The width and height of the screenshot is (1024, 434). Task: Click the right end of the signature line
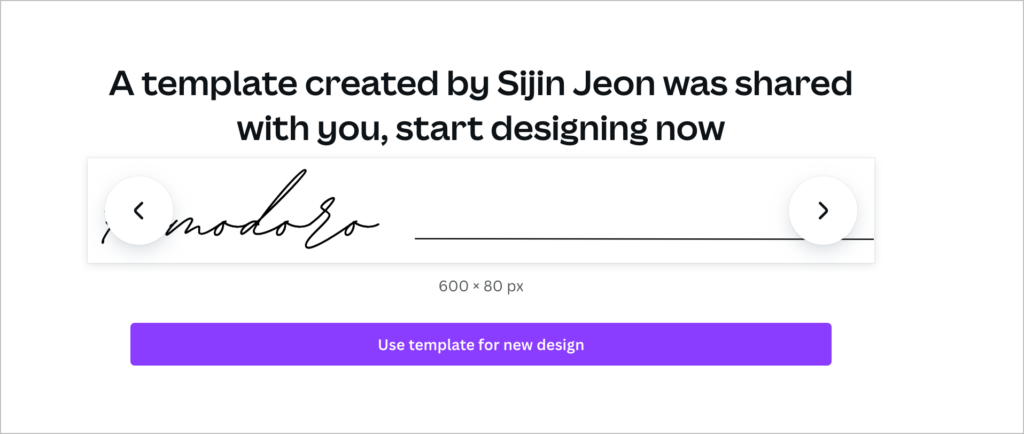click(865, 239)
